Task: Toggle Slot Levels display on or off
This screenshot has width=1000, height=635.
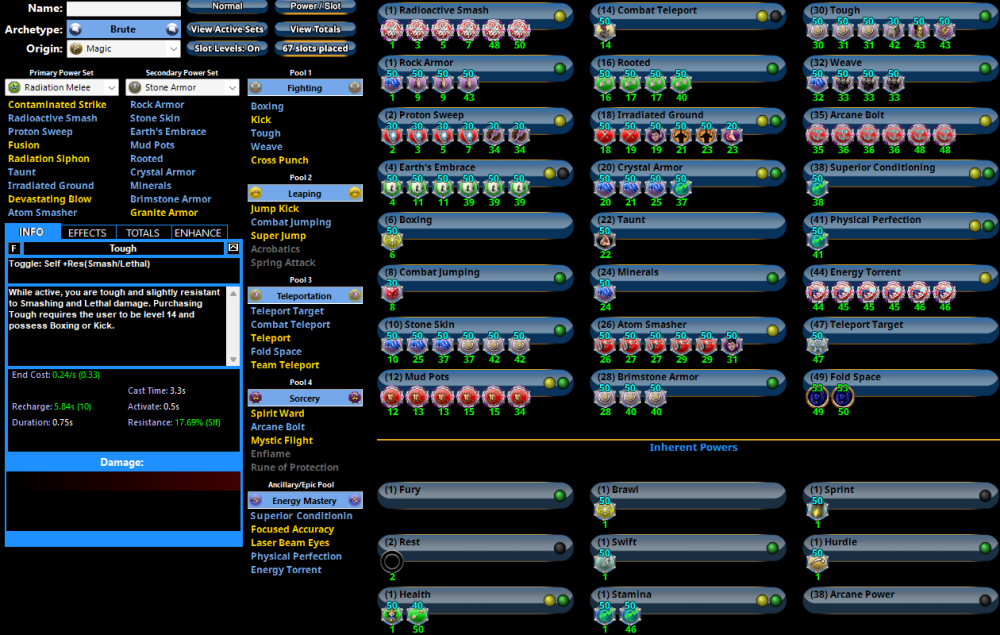Action: click(x=227, y=48)
